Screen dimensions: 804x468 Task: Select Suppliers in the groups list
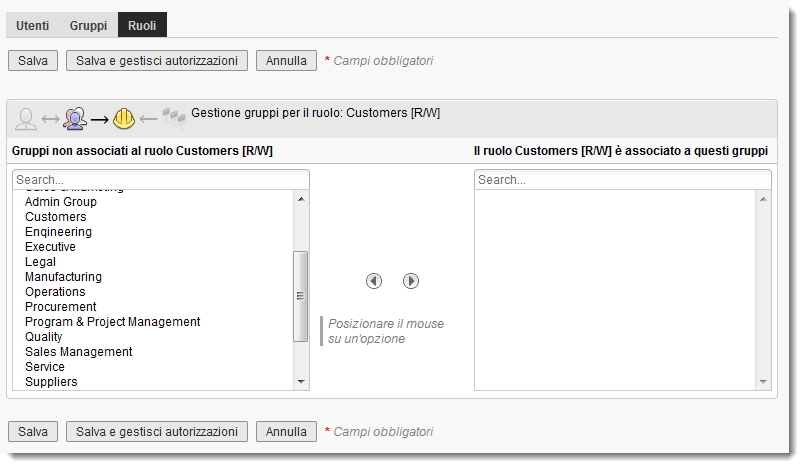pos(154,382)
